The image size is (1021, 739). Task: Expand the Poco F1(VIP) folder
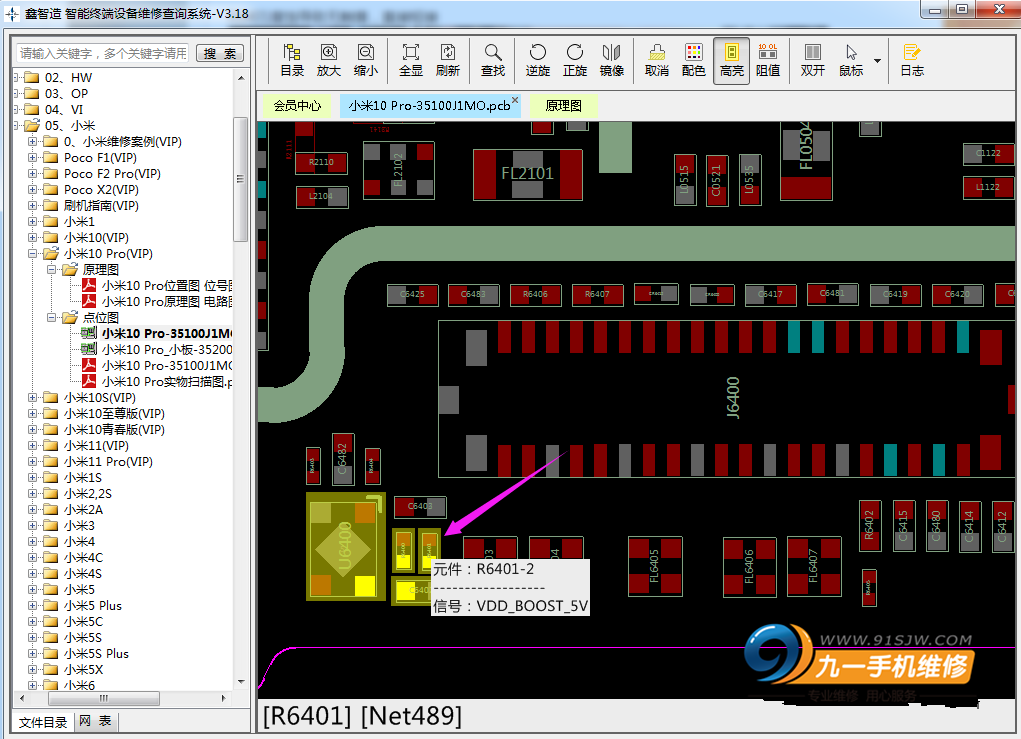click(32, 158)
